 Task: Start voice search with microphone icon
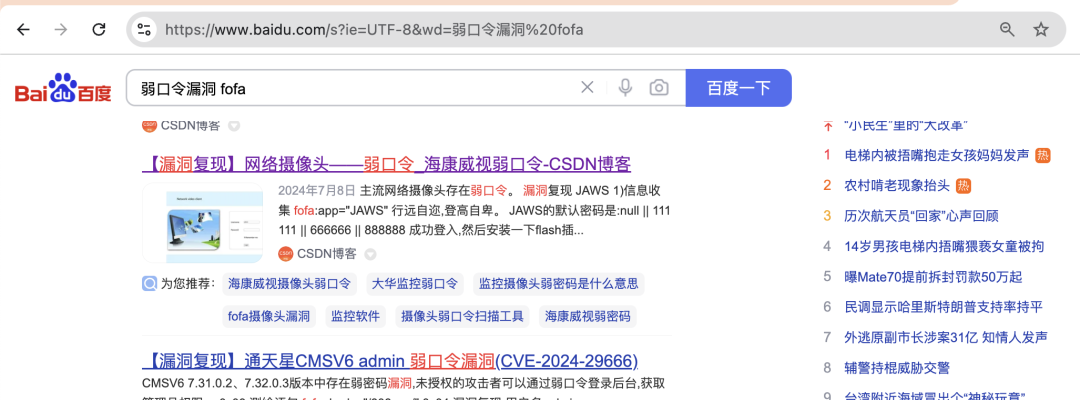click(x=625, y=87)
